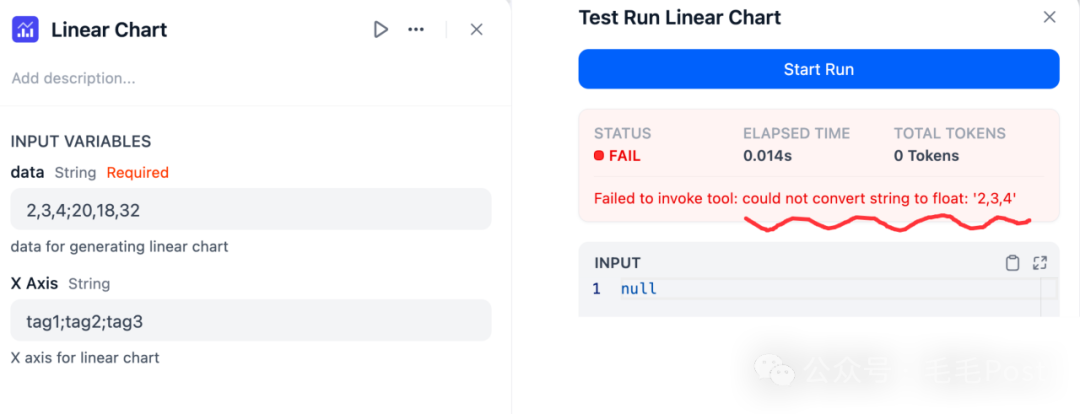Click the null line in INPUT editor
This screenshot has height=414, width=1080.
[x=638, y=289]
